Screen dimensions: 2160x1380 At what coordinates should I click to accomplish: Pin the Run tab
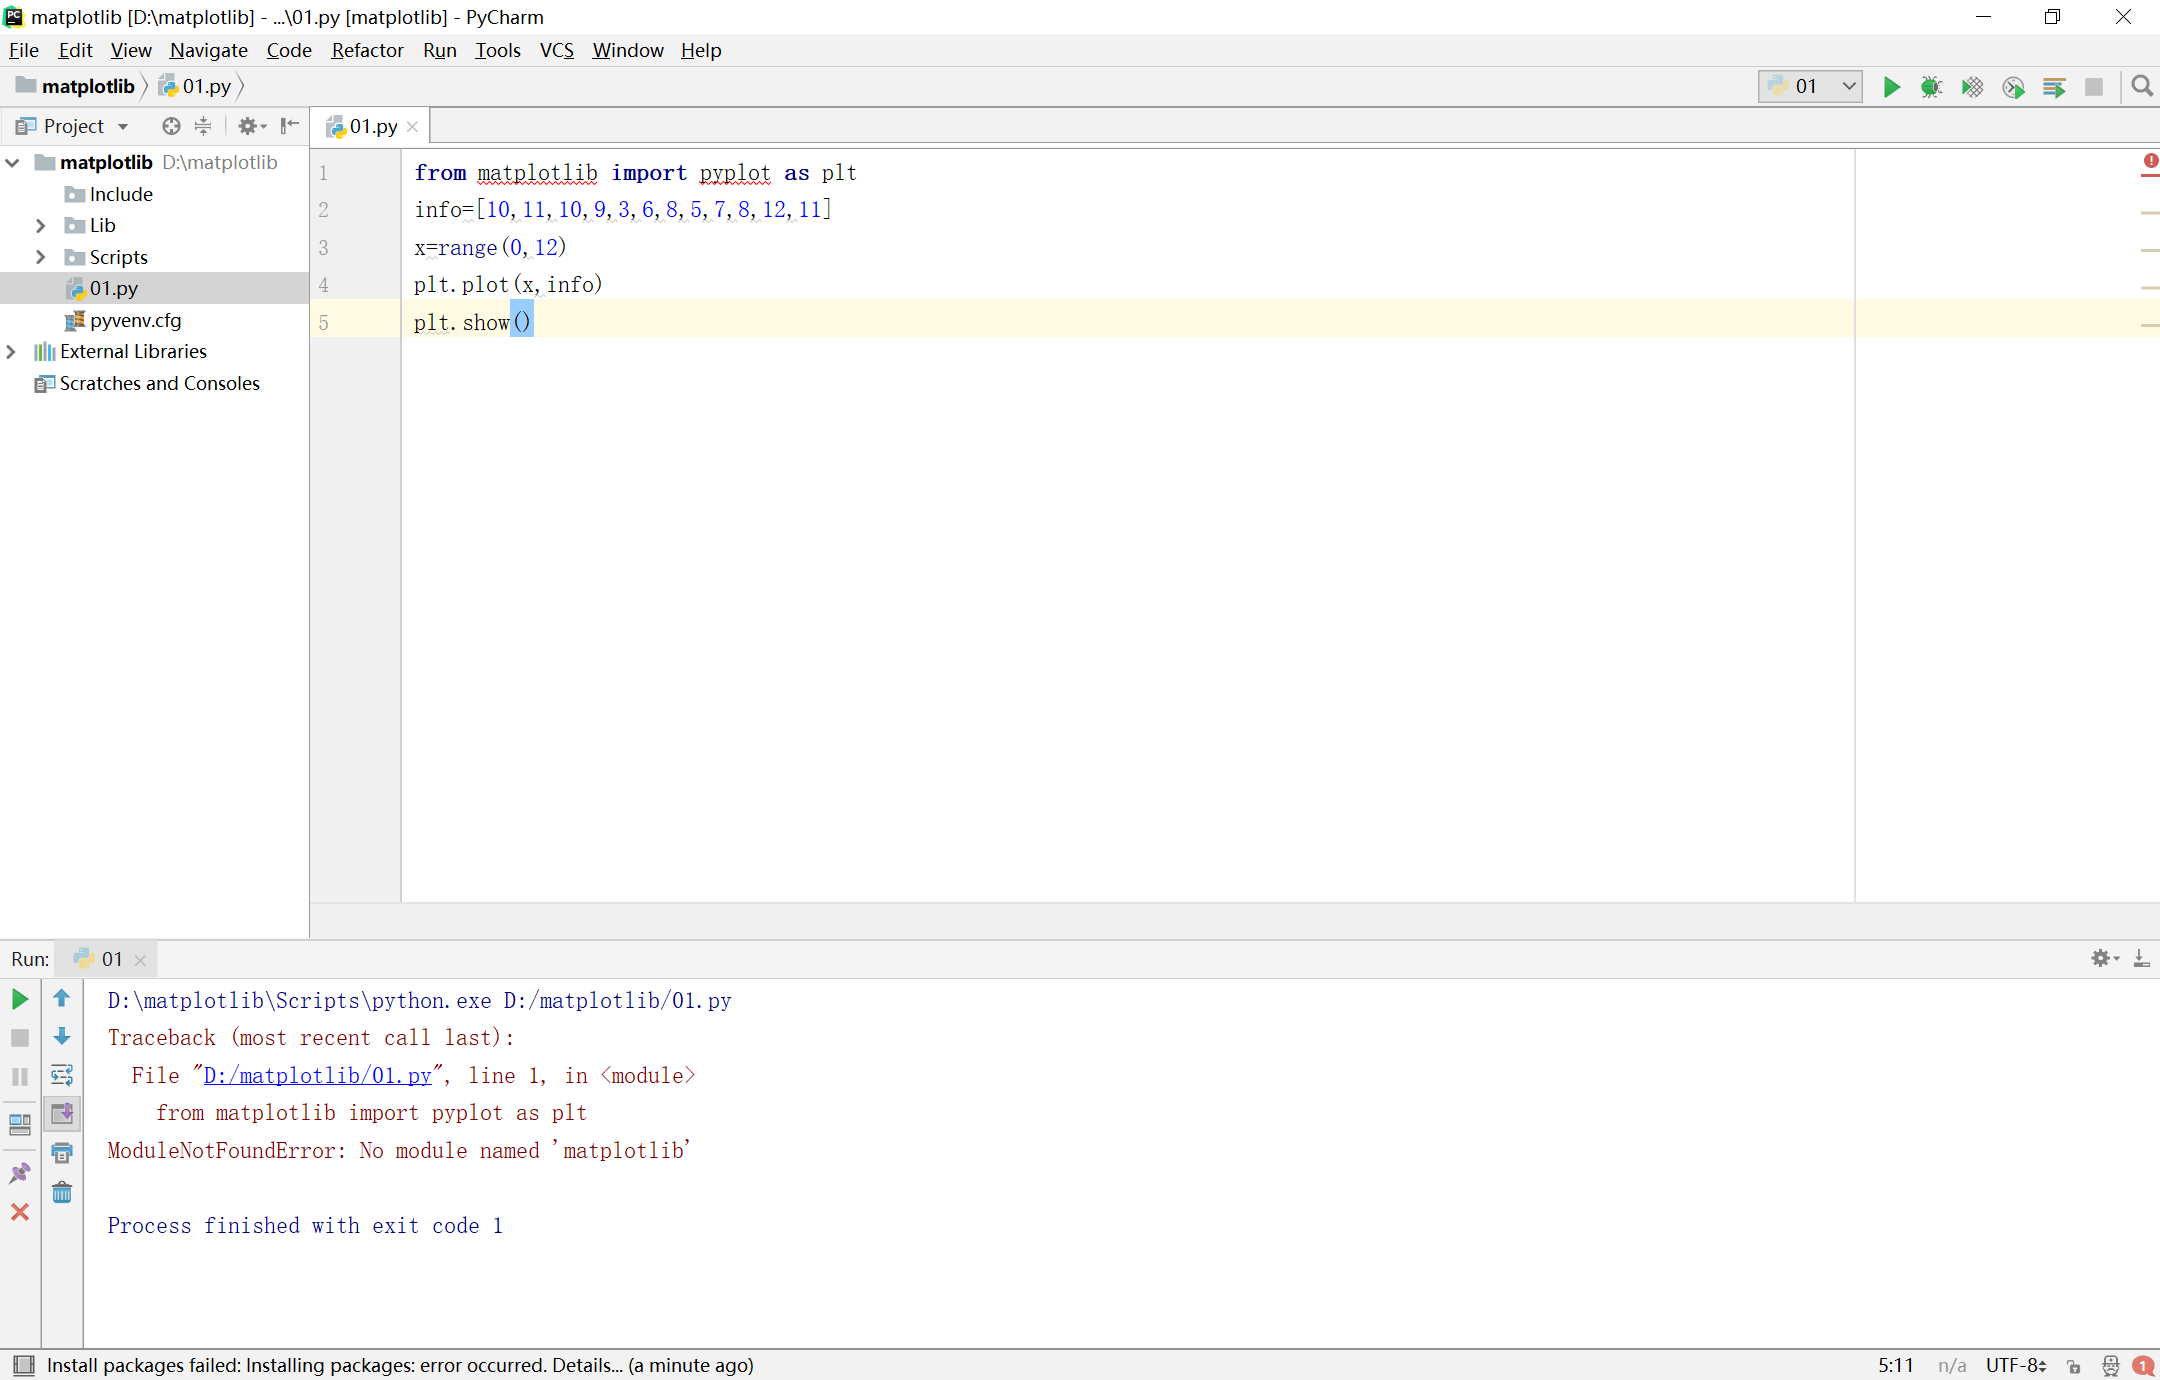(19, 1173)
